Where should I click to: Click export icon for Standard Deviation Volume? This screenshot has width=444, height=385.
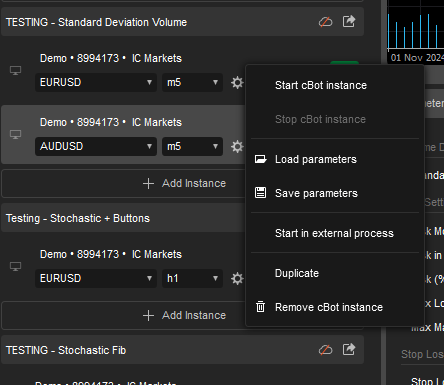pyautogui.click(x=349, y=22)
